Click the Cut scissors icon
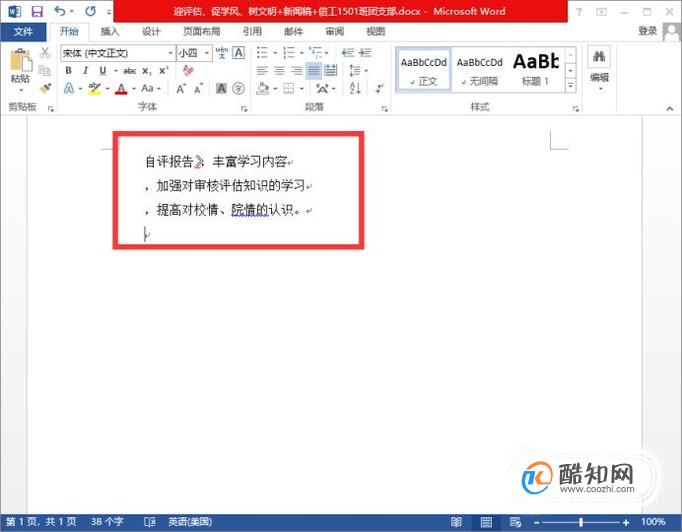The height and width of the screenshot is (532, 682). (x=45, y=53)
